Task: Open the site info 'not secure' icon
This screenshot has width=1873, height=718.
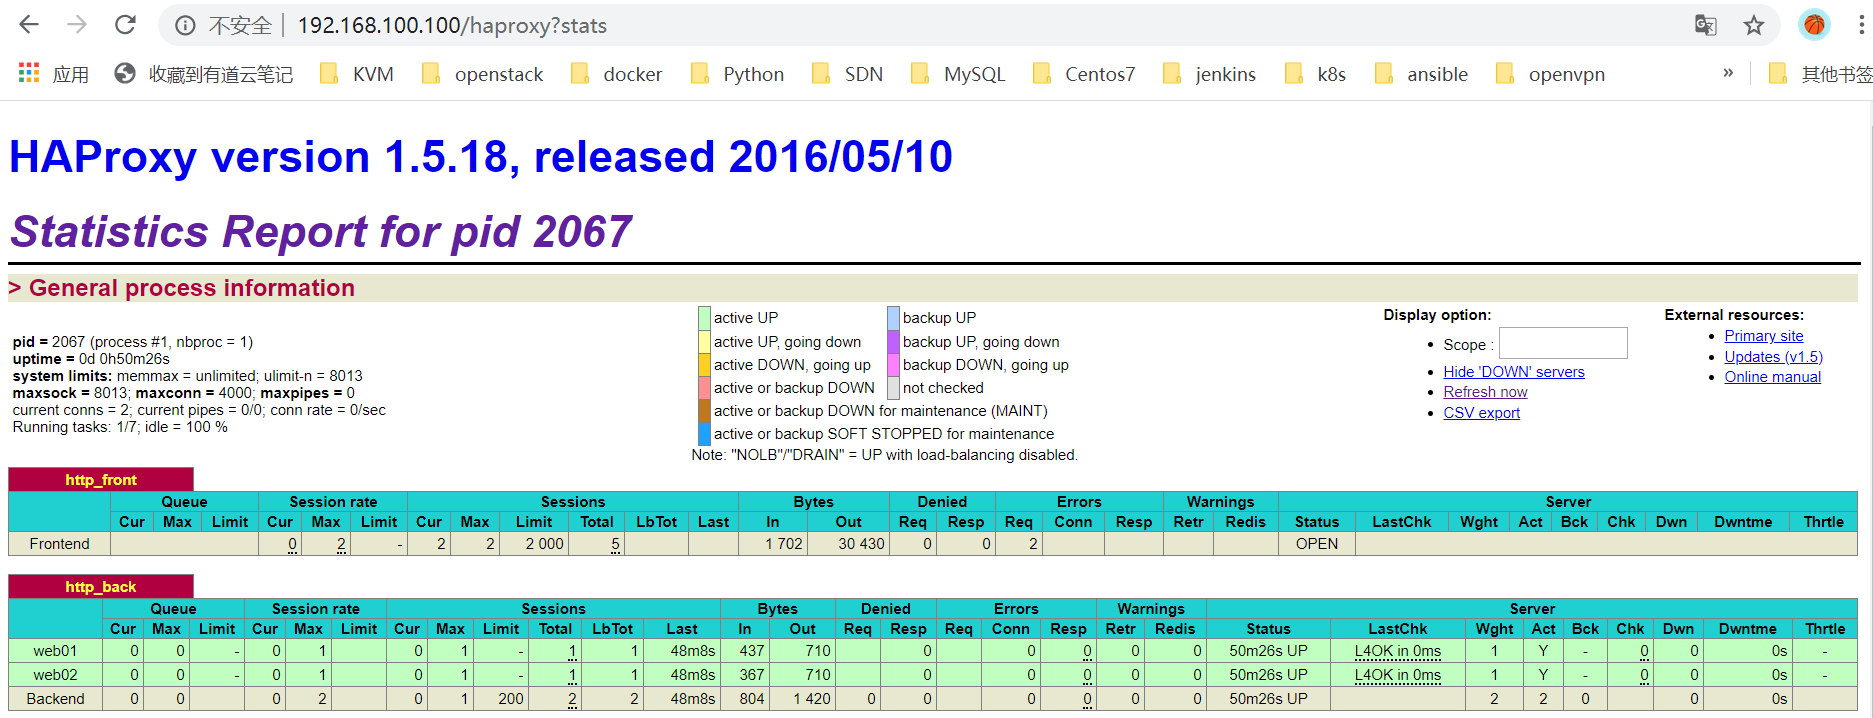Action: point(185,26)
